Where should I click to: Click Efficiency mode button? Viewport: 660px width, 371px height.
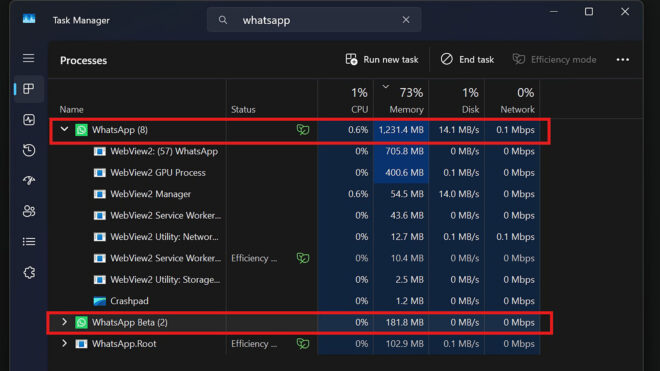(554, 60)
